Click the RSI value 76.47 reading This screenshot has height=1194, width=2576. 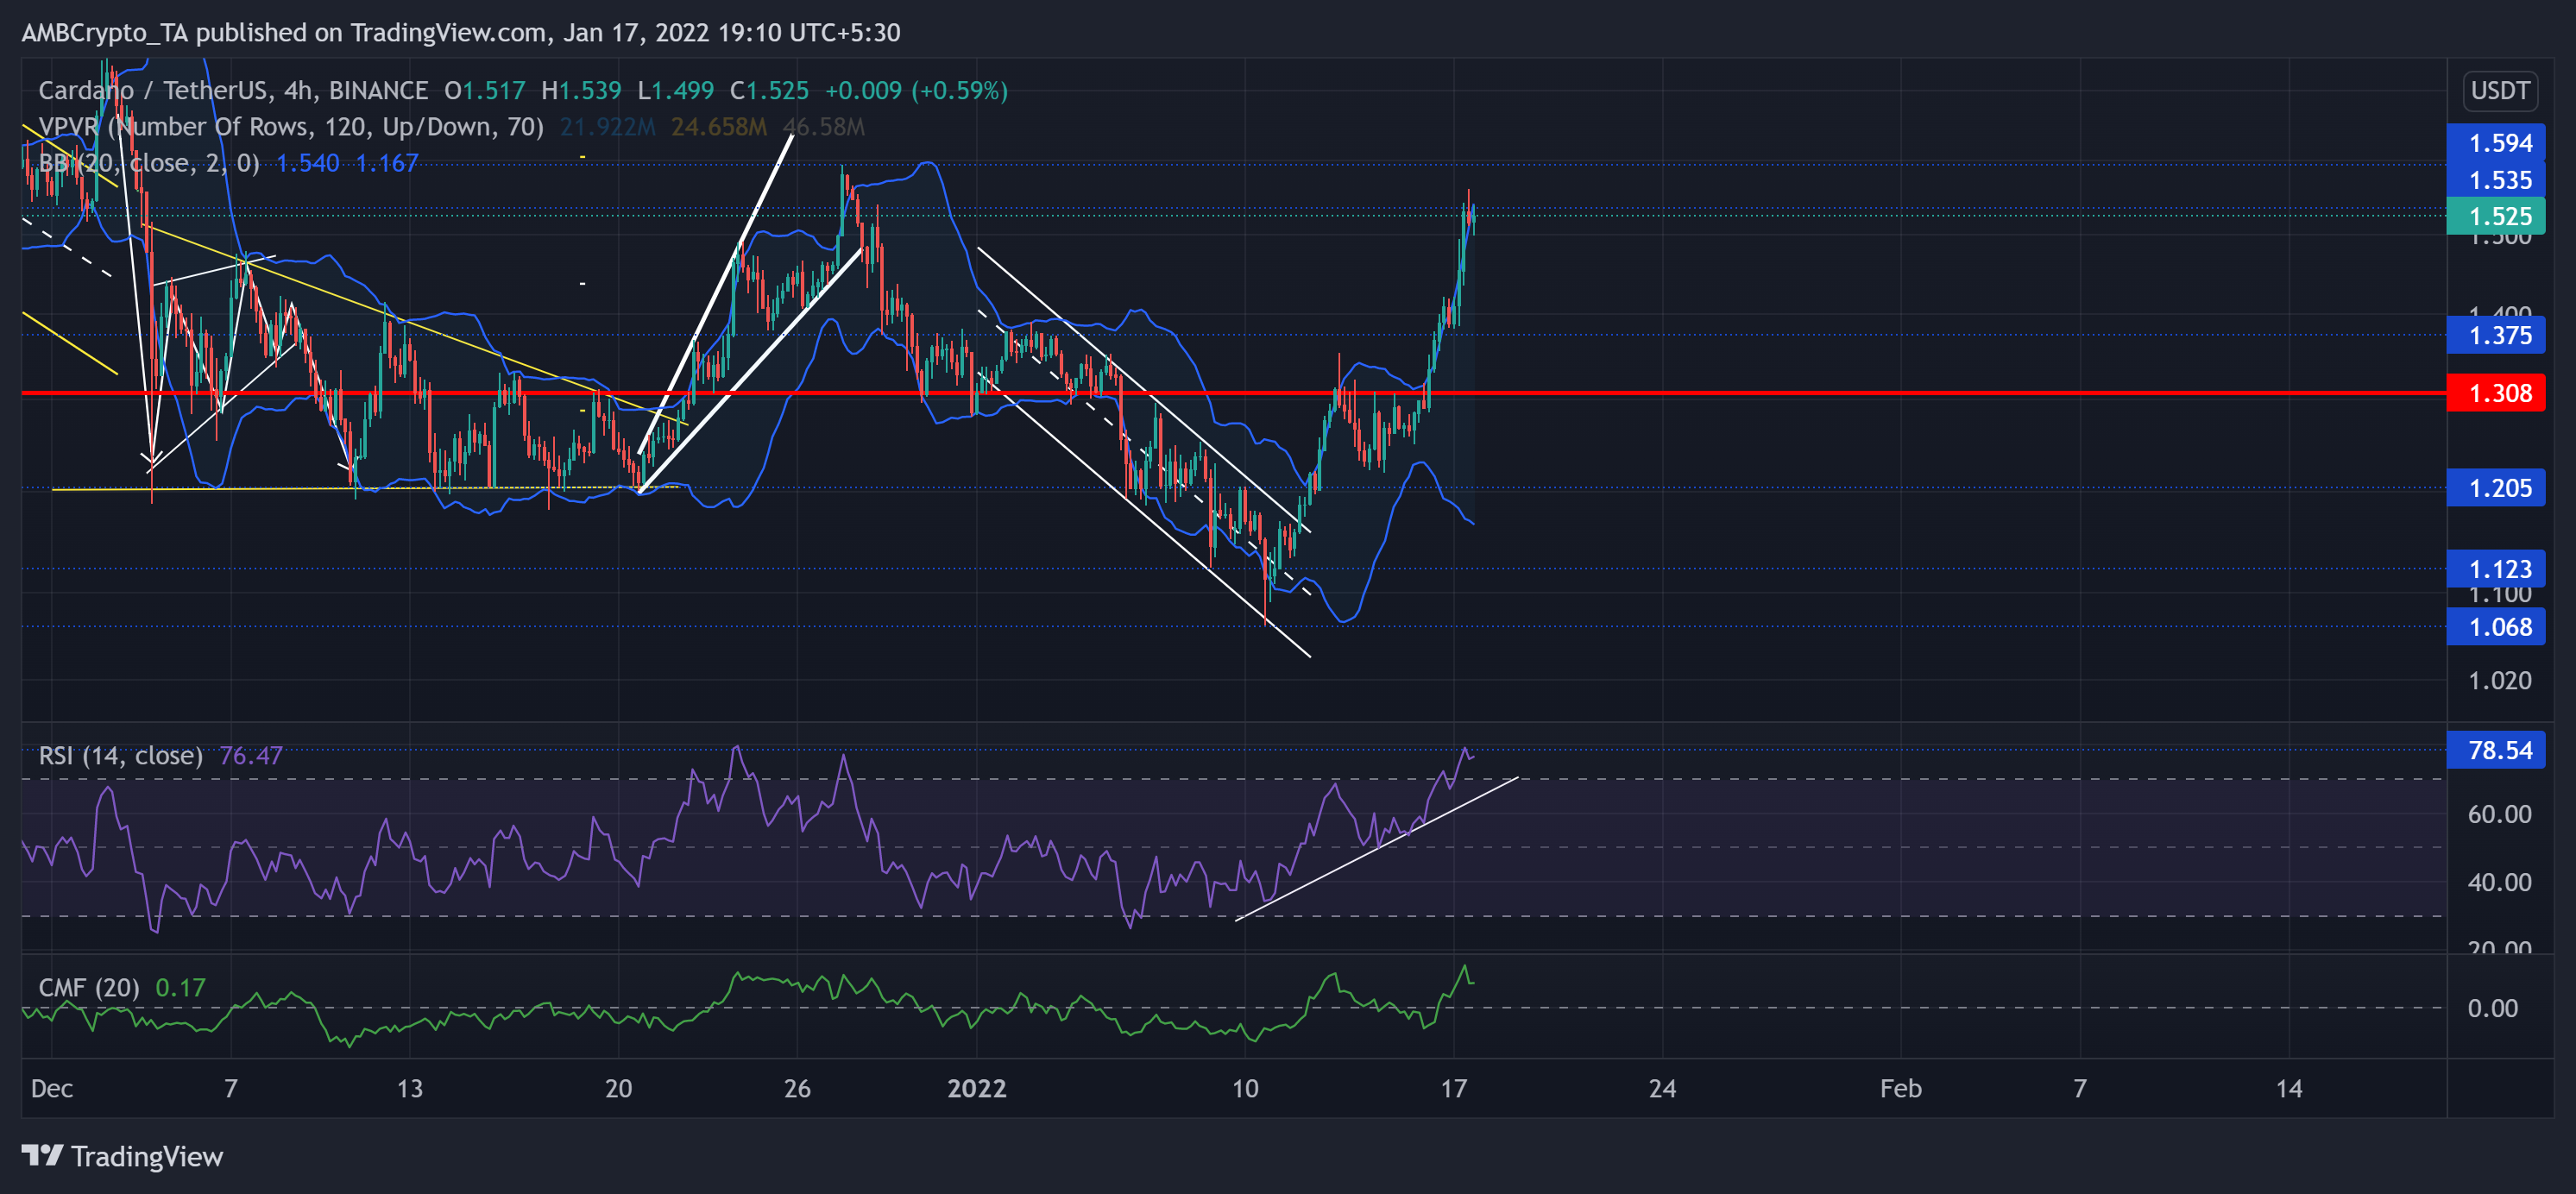point(251,755)
